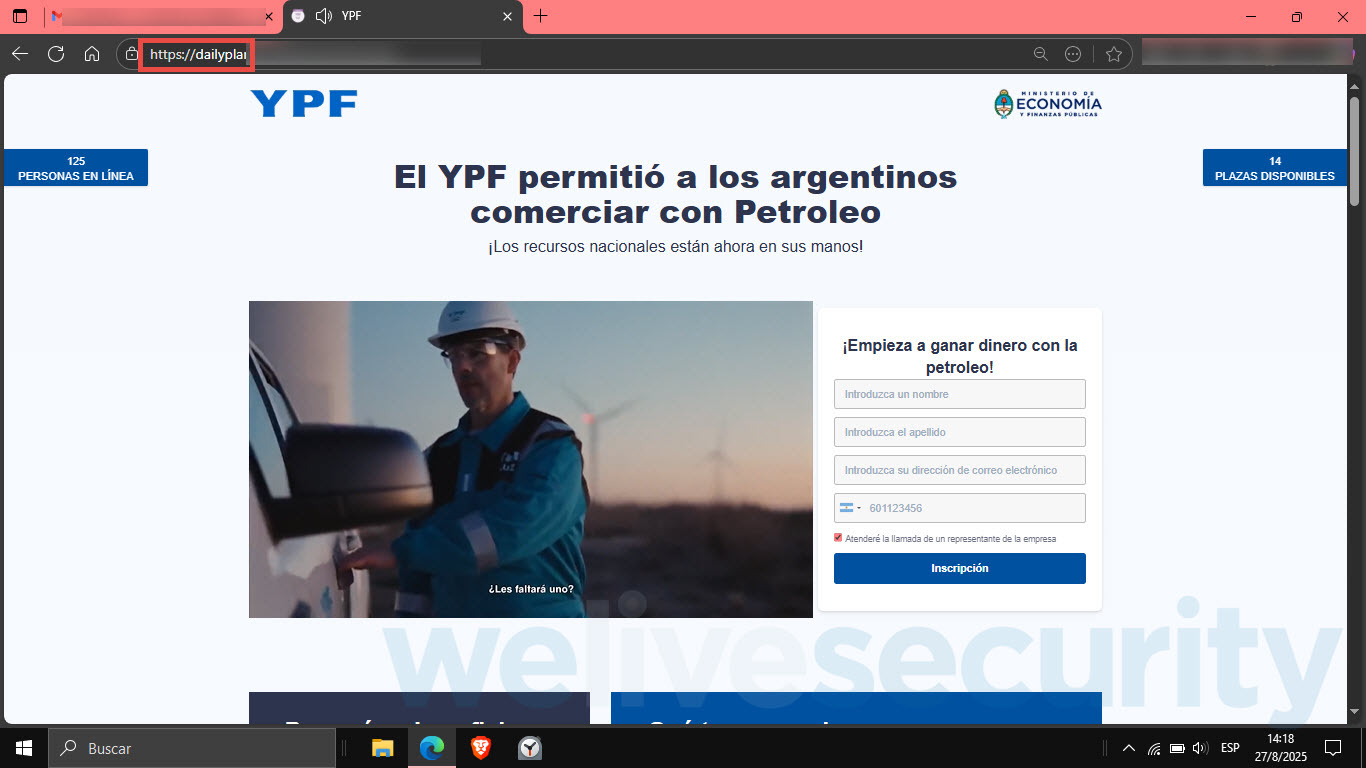Image resolution: width=1366 pixels, height=768 pixels.
Task: Open File Explorer from the taskbar
Action: [x=383, y=748]
